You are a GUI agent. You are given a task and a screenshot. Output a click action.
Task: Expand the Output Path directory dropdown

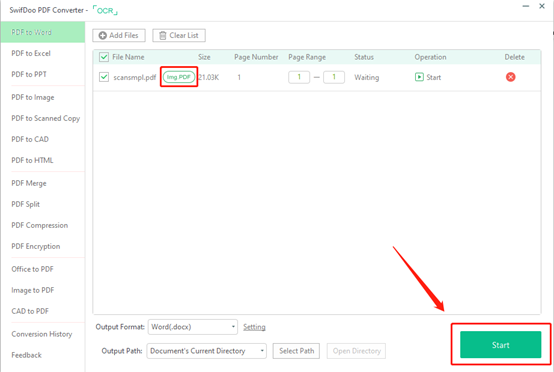(x=207, y=351)
